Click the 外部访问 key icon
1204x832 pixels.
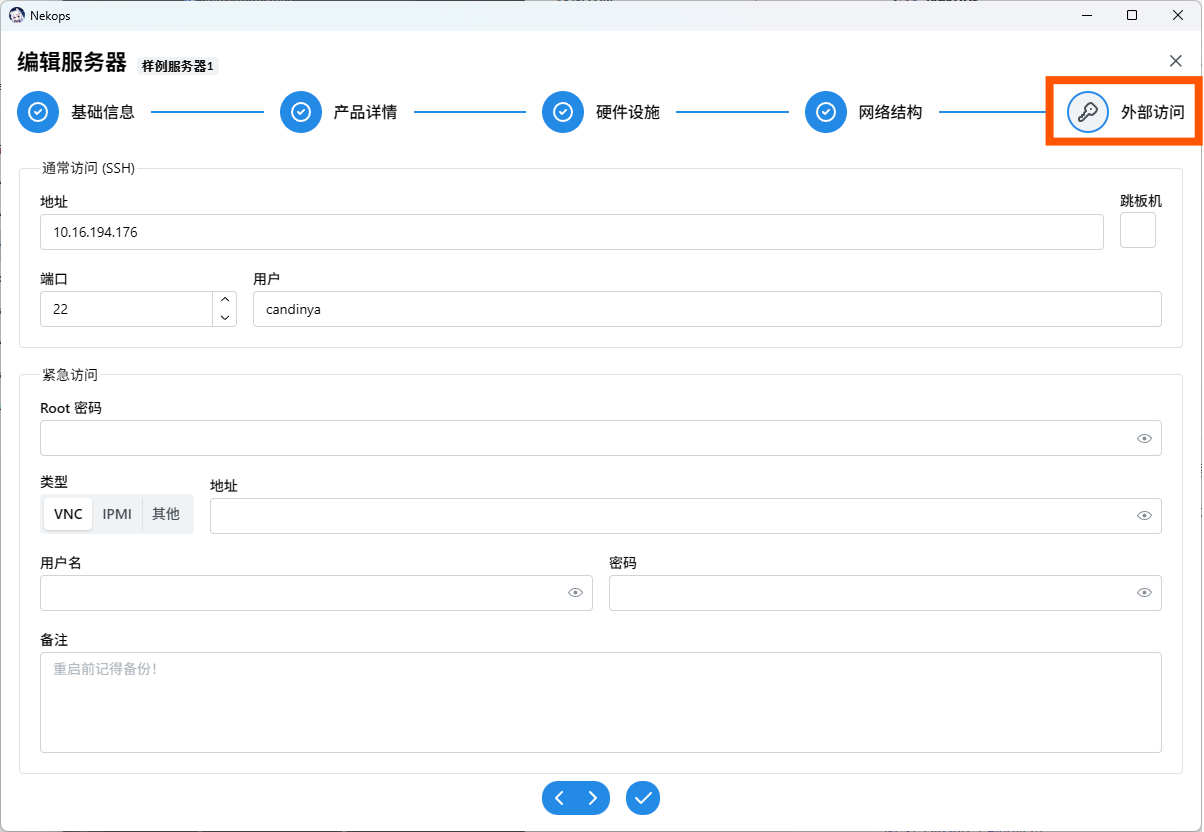pyautogui.click(x=1088, y=112)
